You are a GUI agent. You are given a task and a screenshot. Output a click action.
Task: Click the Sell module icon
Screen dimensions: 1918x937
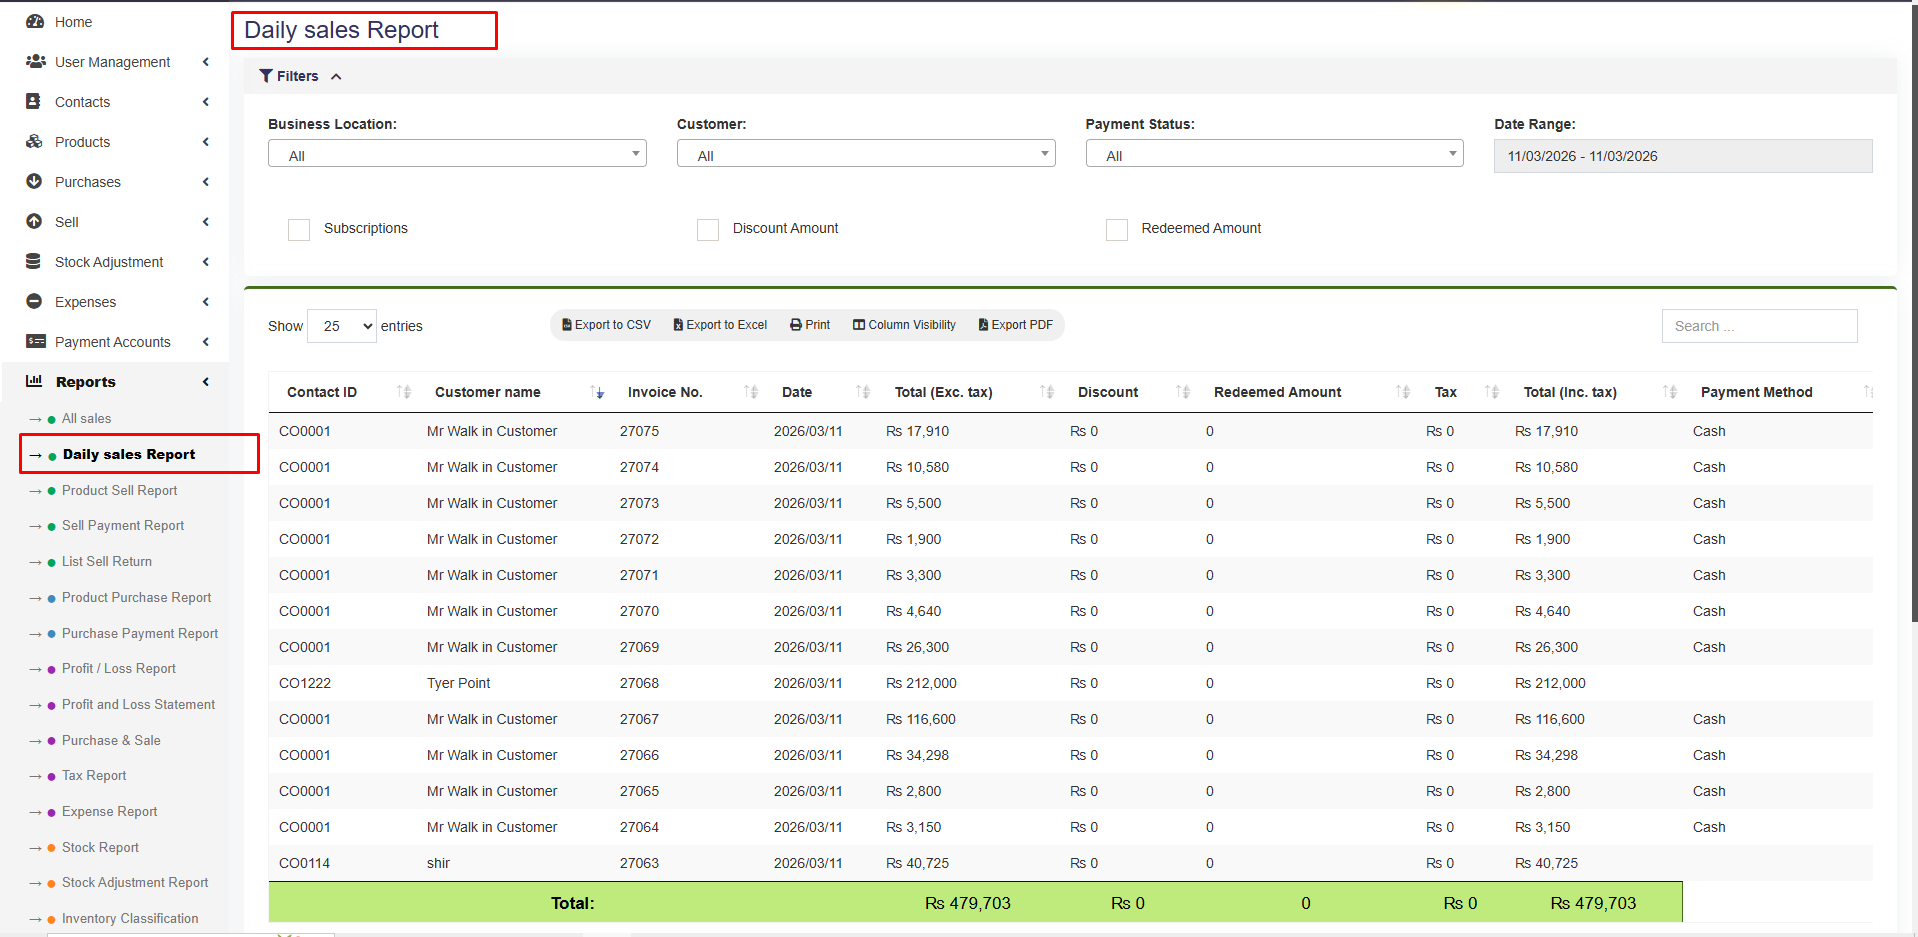coord(35,221)
